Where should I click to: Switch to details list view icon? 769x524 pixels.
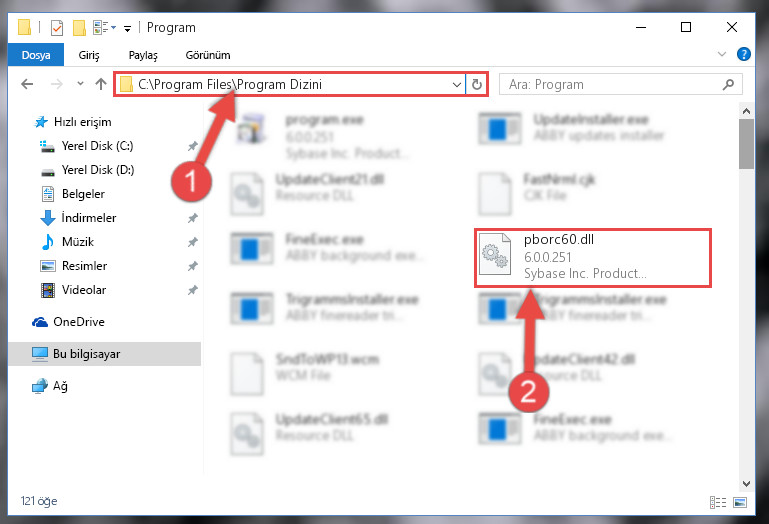pos(718,502)
